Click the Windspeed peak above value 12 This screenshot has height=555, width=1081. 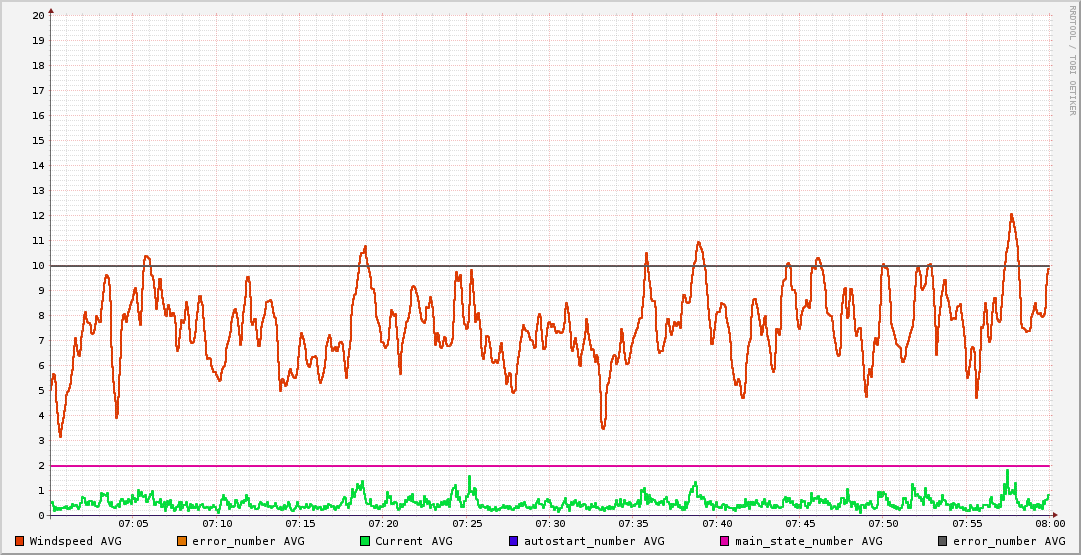(1011, 214)
